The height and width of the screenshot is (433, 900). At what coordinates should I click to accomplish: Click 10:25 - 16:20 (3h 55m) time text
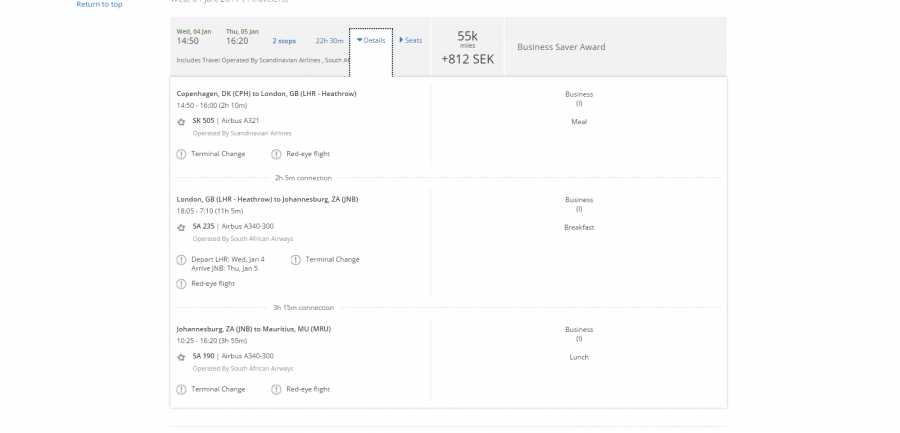point(213,341)
